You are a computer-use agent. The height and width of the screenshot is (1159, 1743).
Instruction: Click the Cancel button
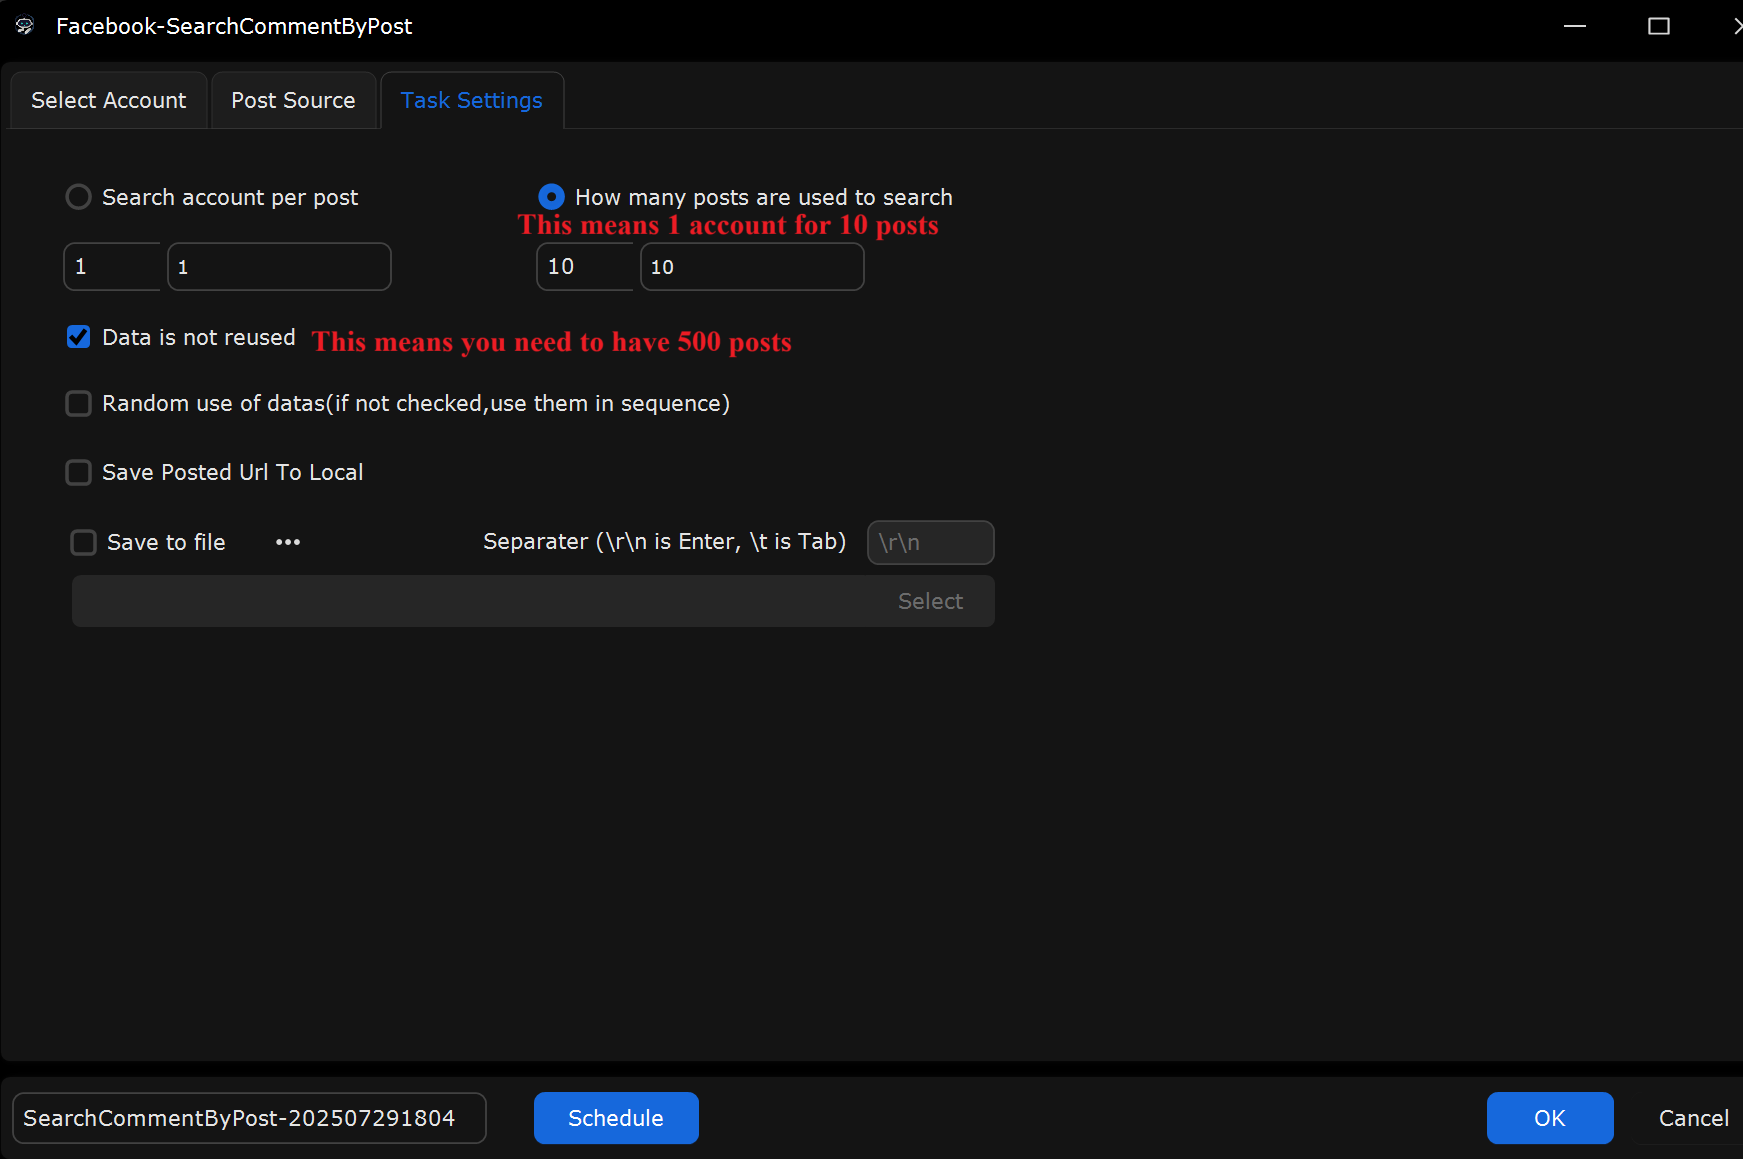coord(1693,1118)
